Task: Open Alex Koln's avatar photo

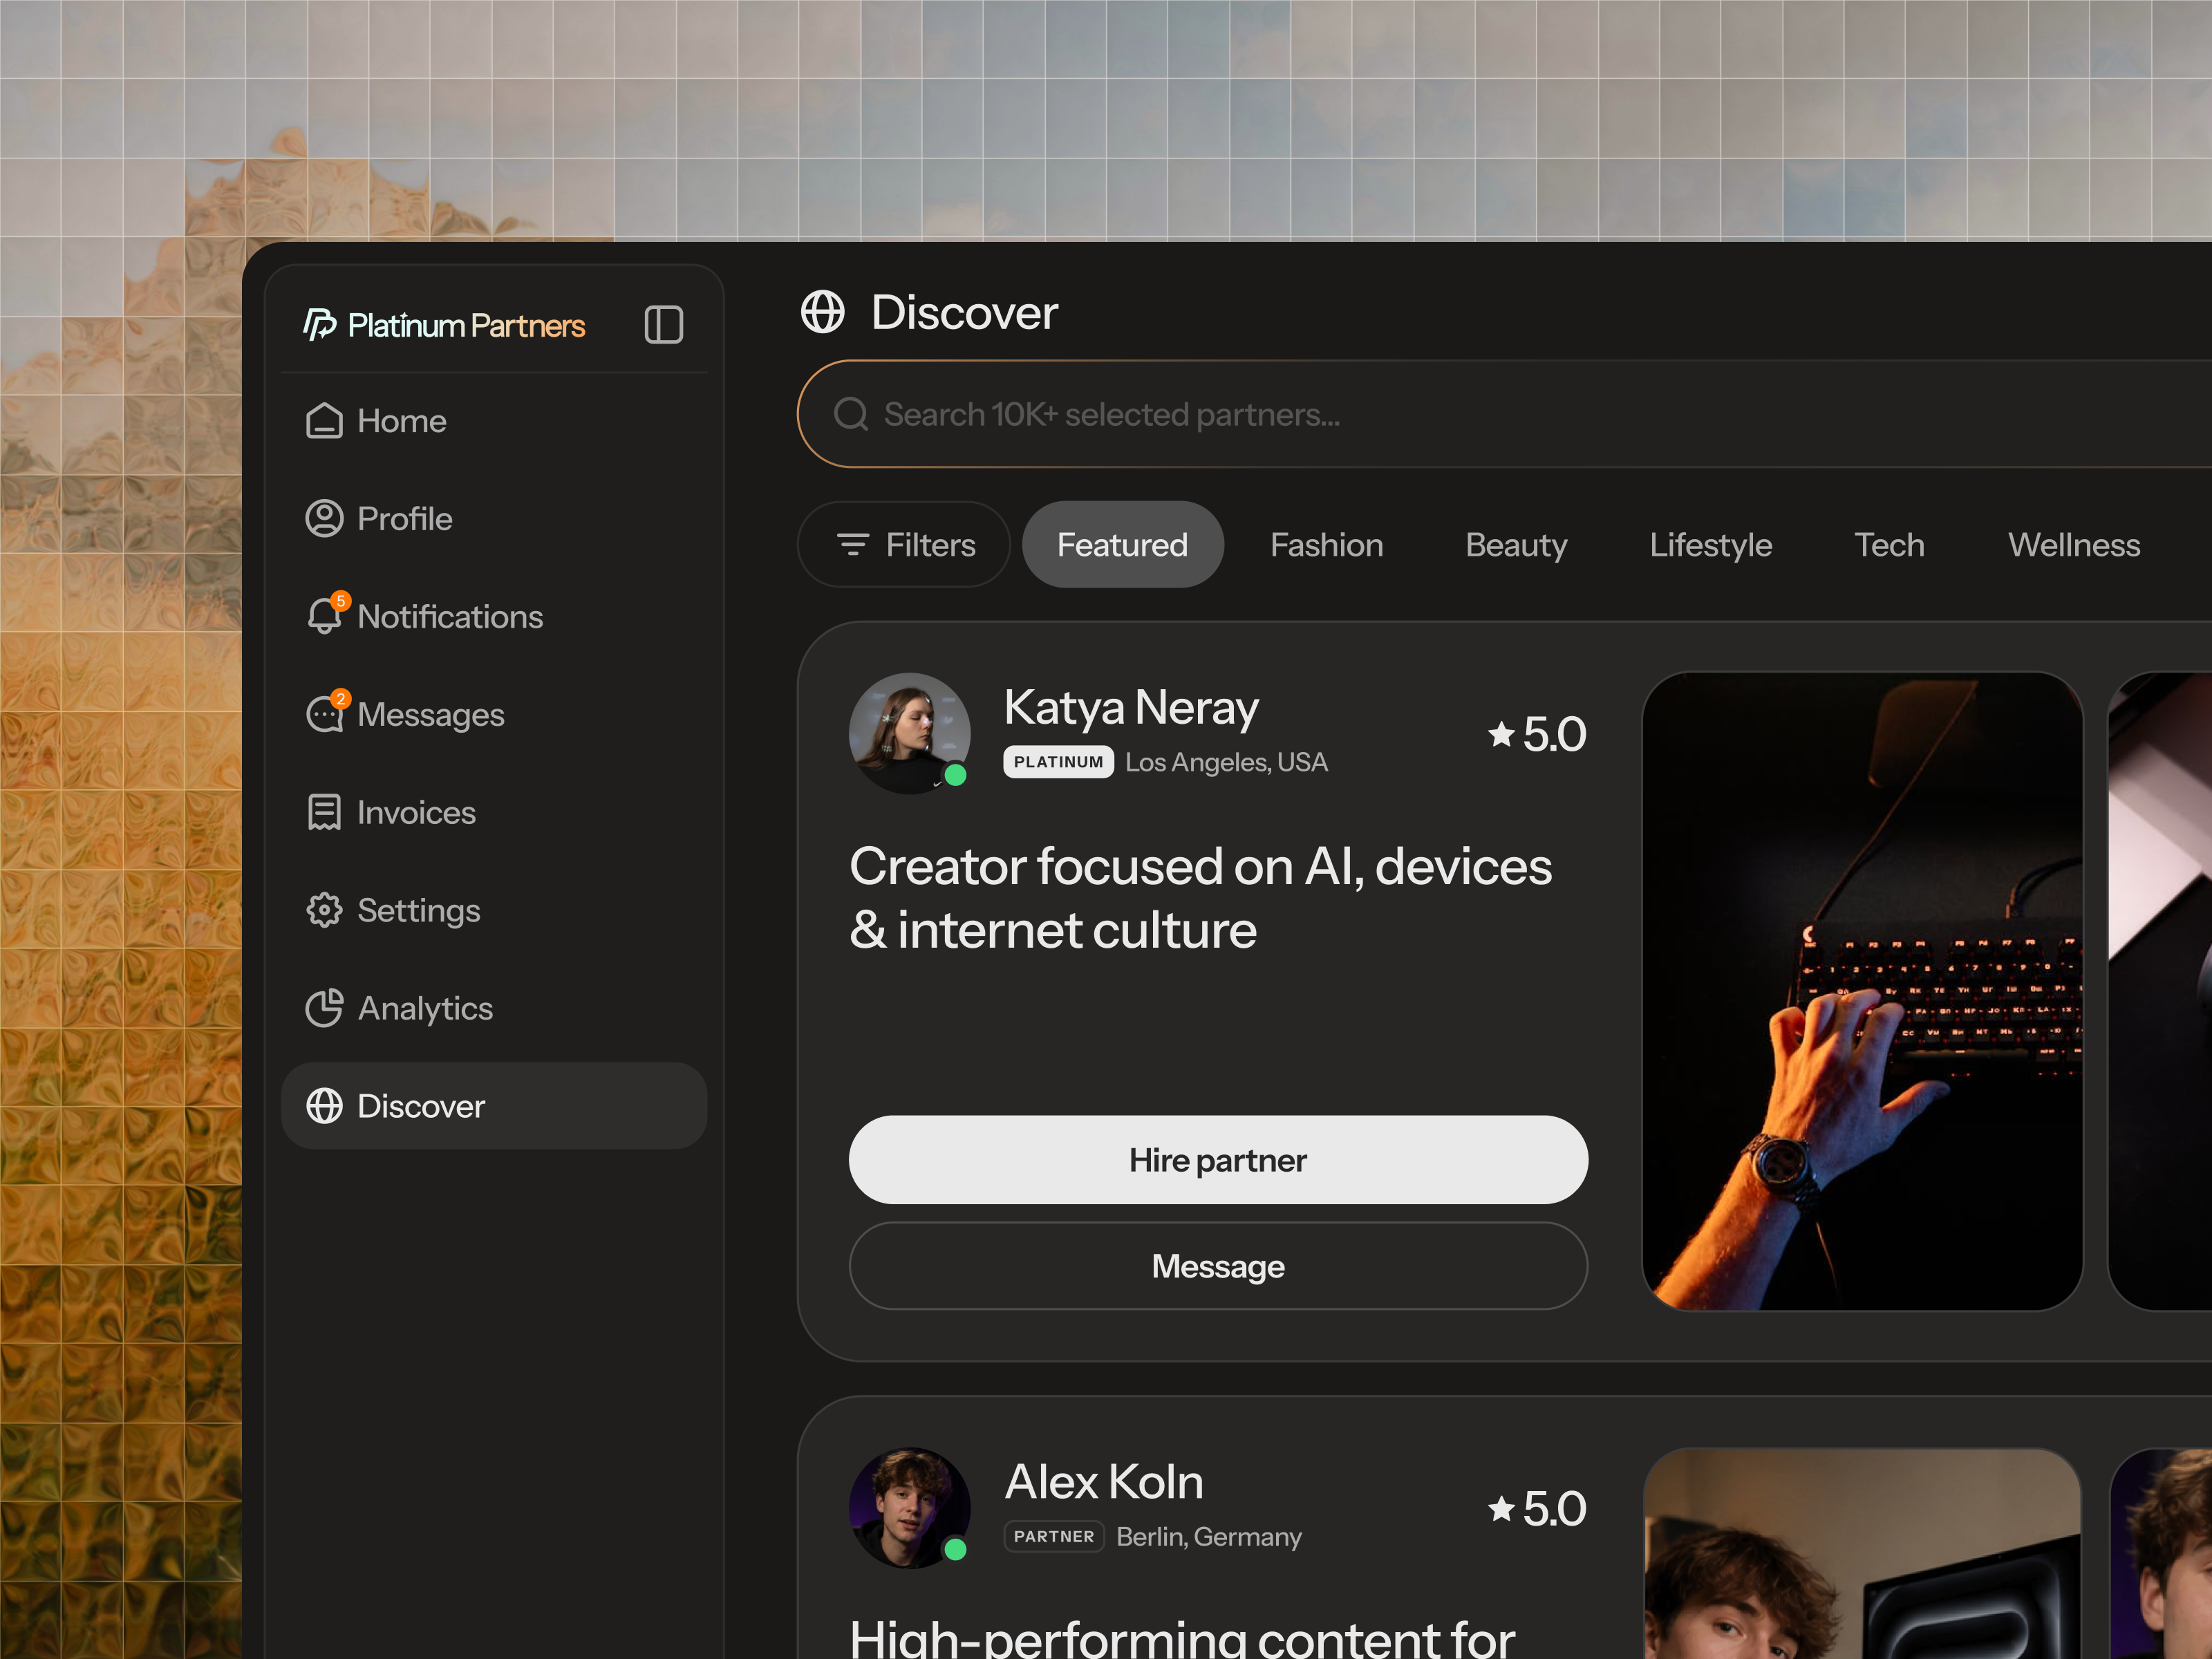Action: tap(909, 1507)
